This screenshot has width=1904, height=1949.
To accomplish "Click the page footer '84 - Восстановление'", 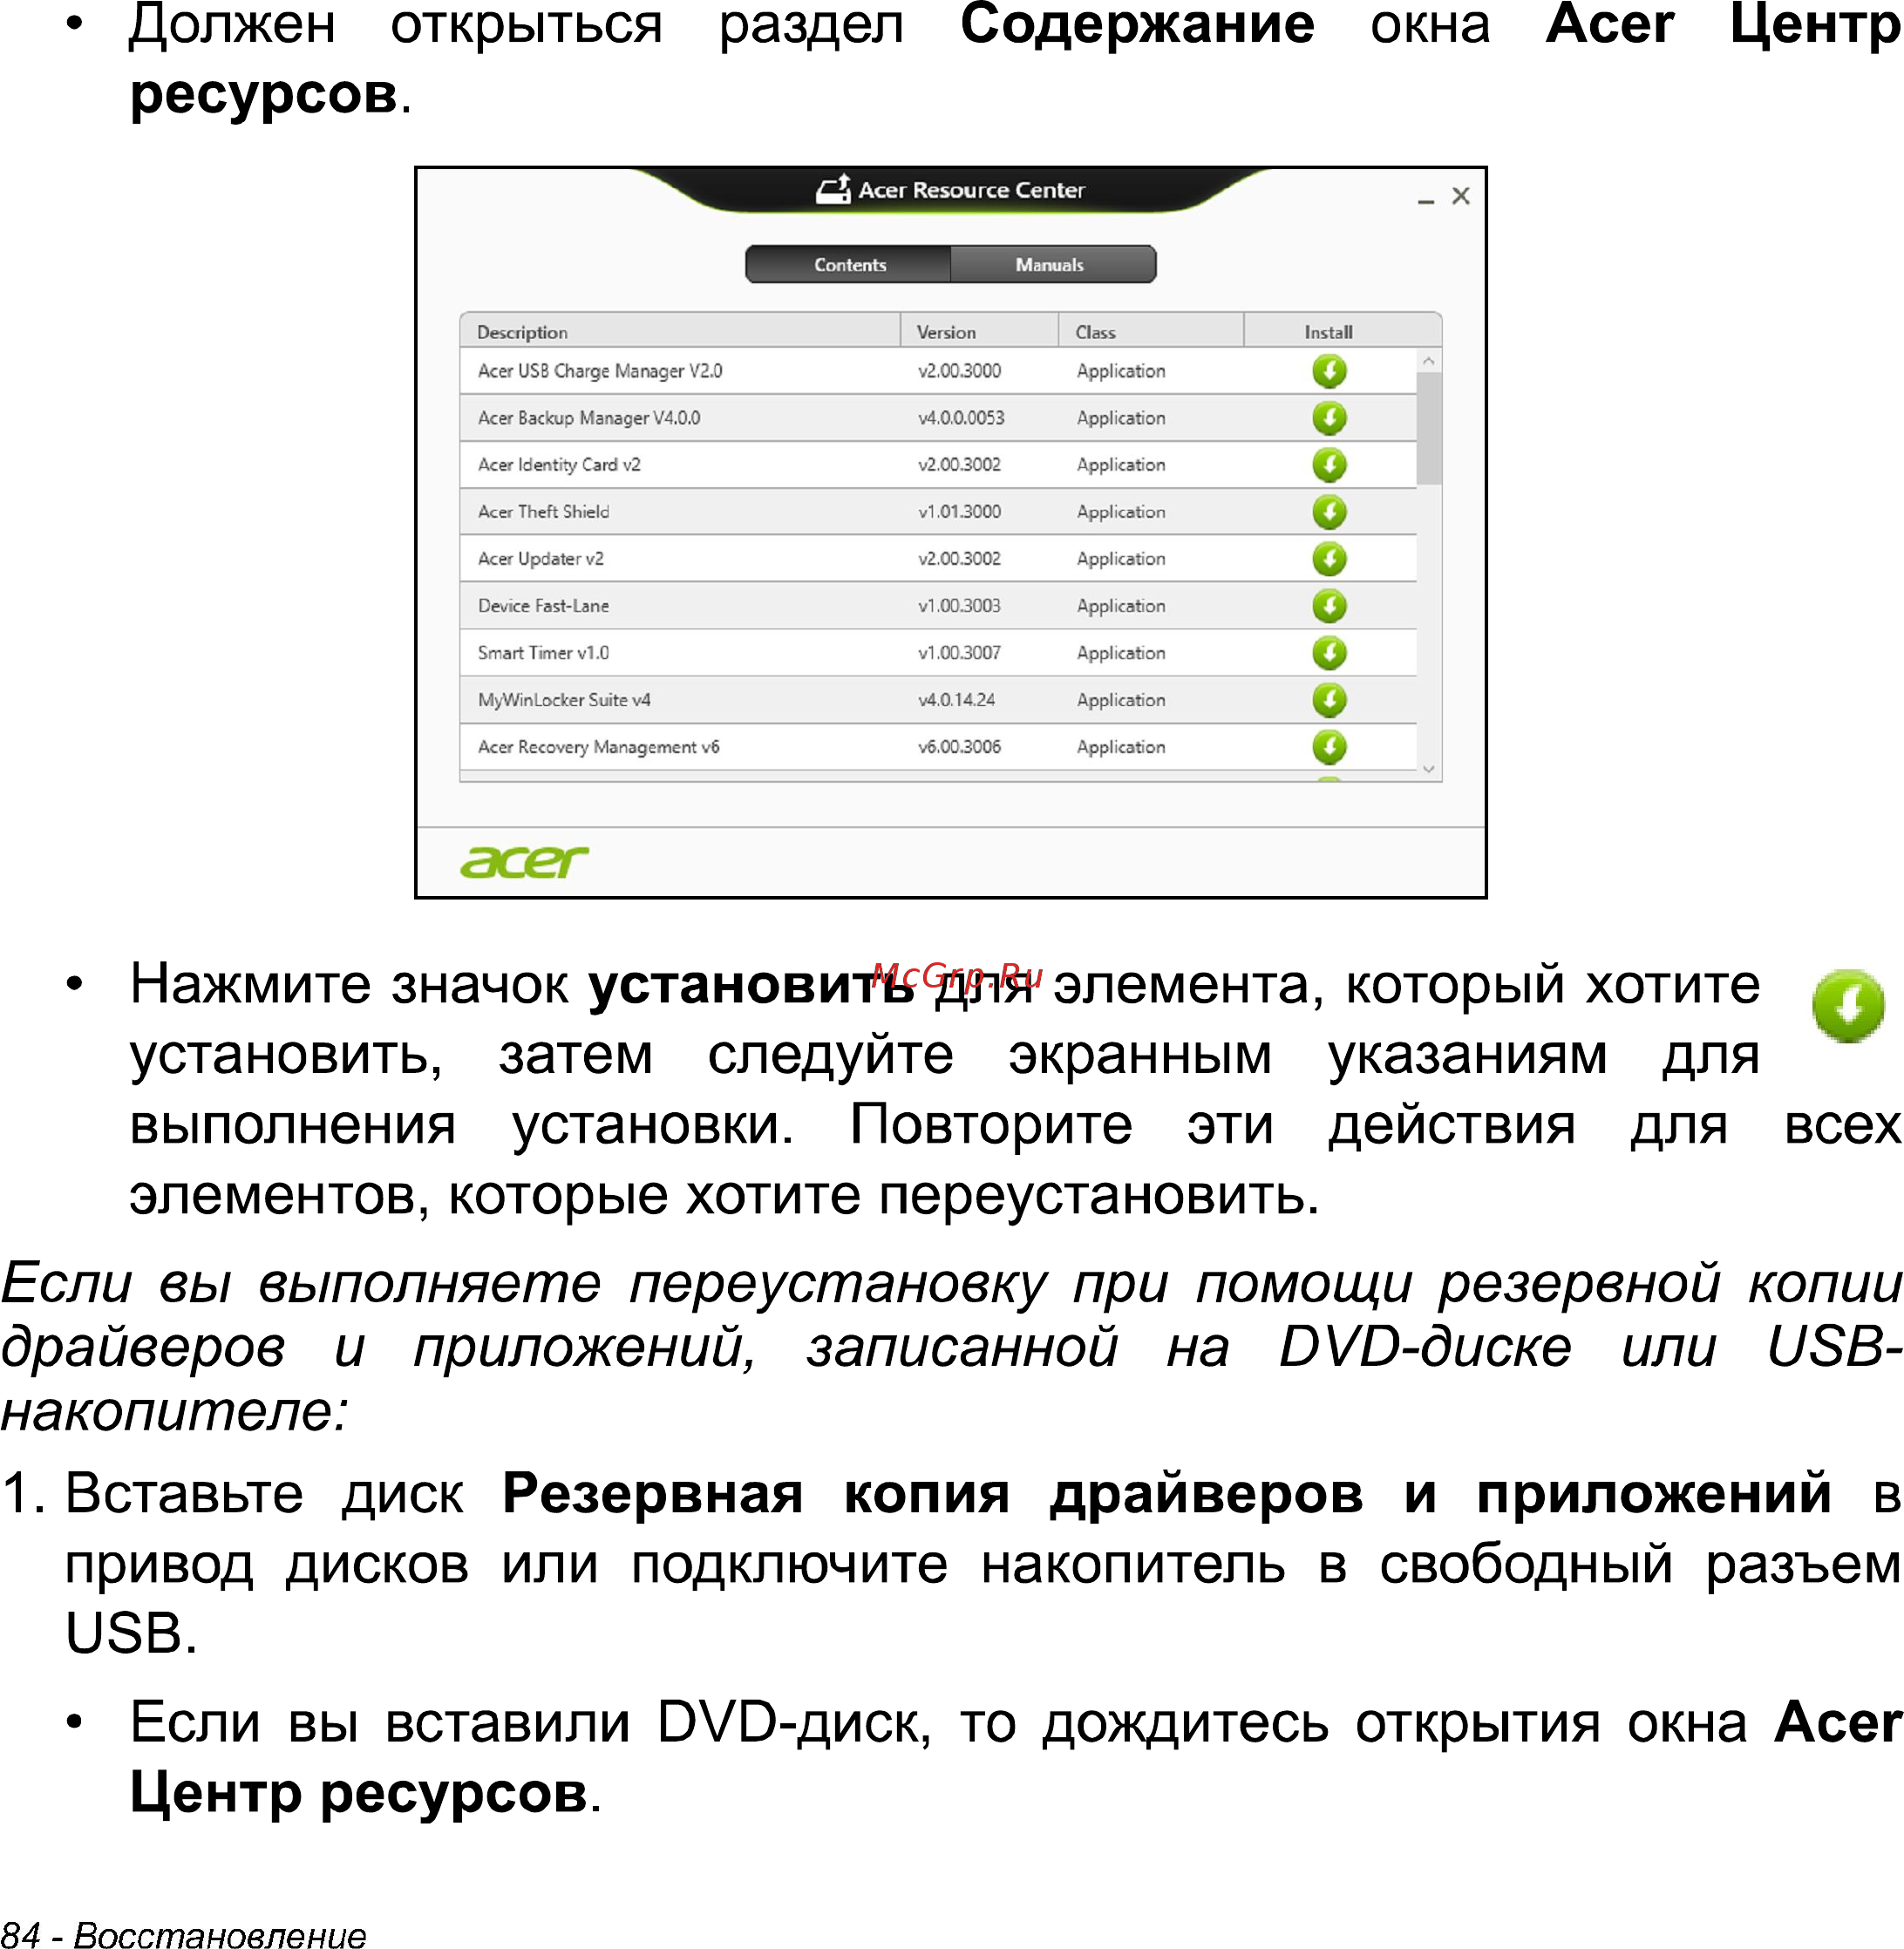I will [x=184, y=1934].
